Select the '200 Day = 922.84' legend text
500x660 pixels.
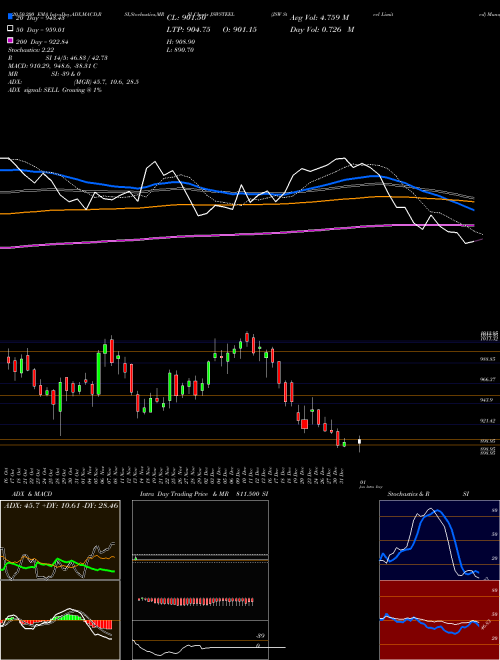point(42,42)
